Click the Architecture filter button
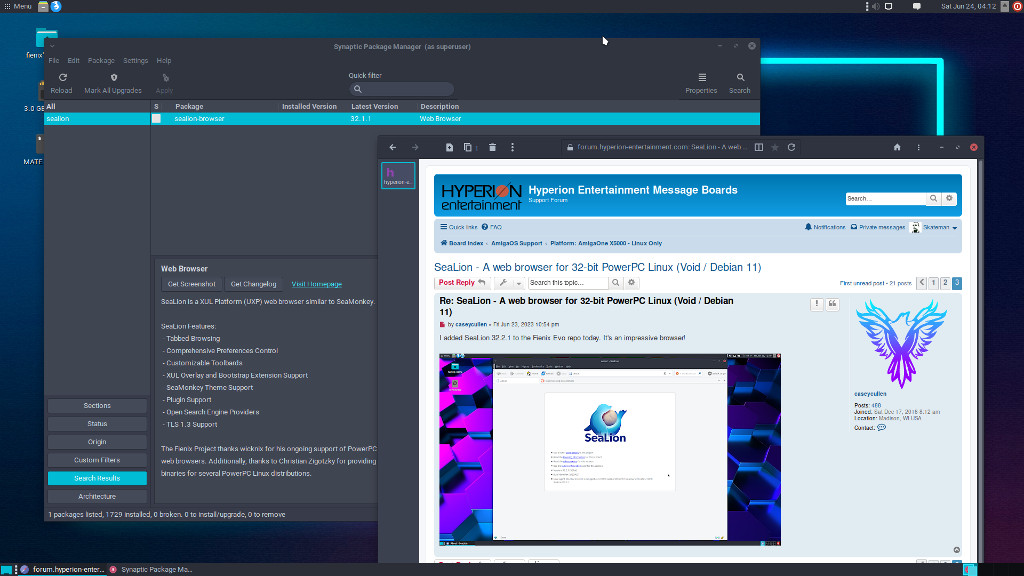Screen dimensions: 1024x576 97,497
